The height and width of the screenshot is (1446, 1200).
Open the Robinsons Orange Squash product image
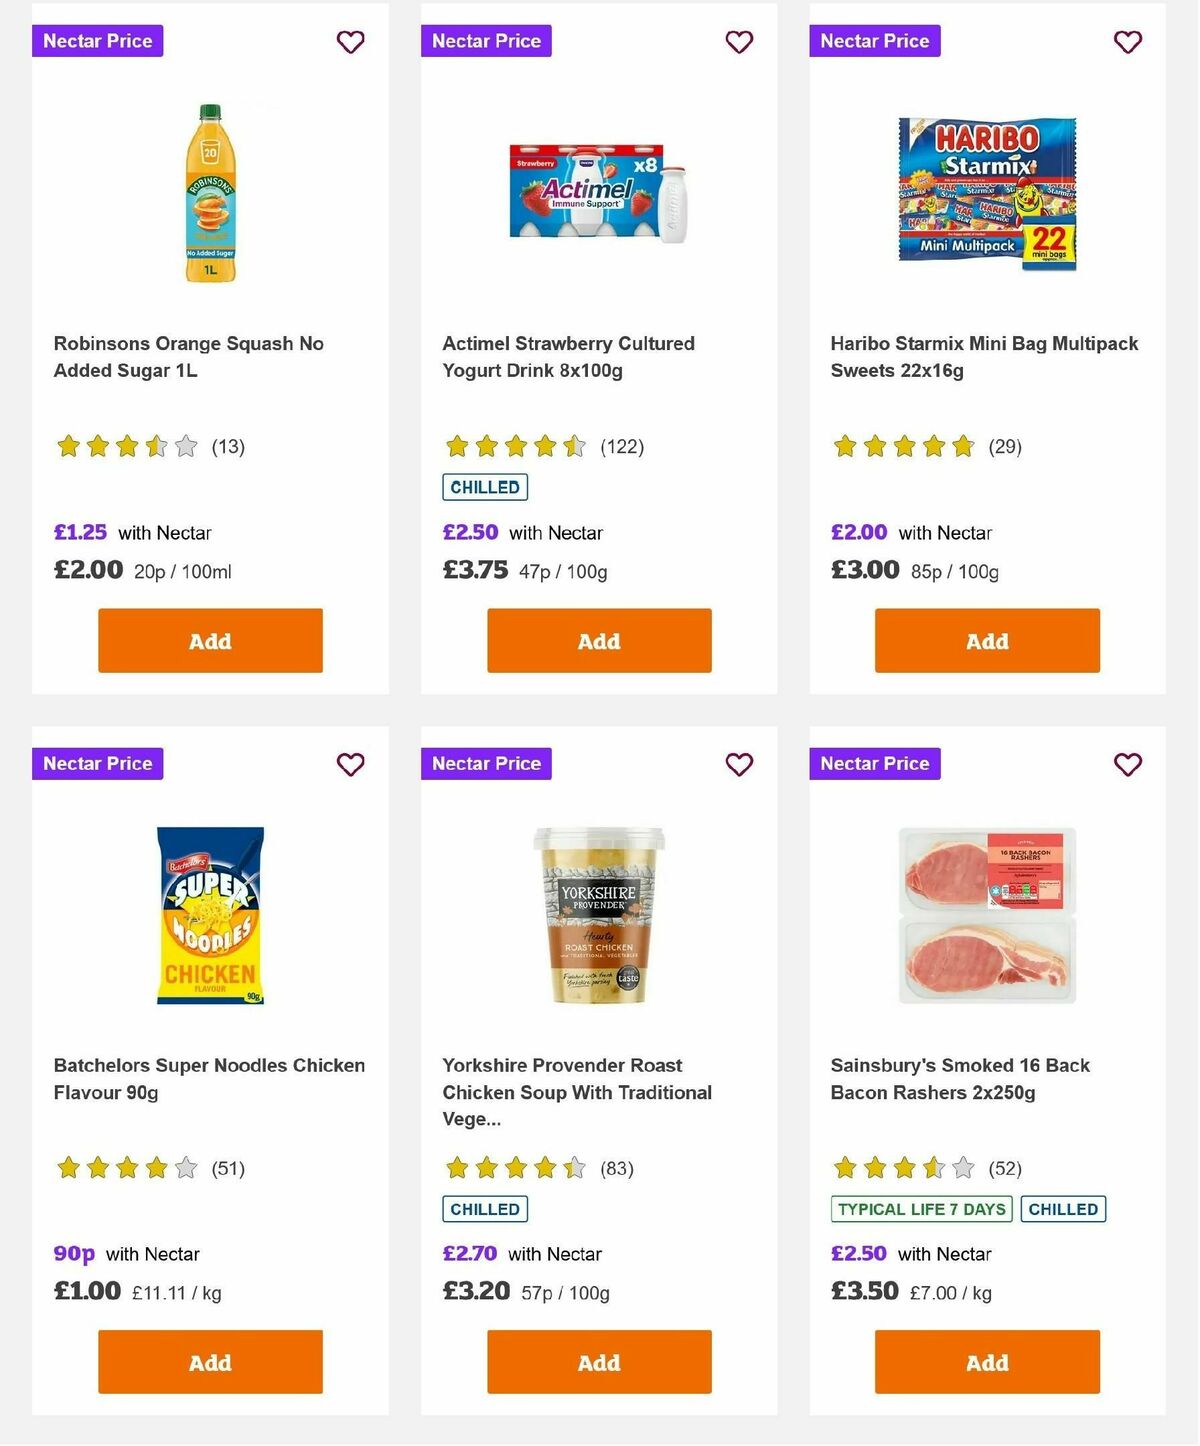coord(209,188)
